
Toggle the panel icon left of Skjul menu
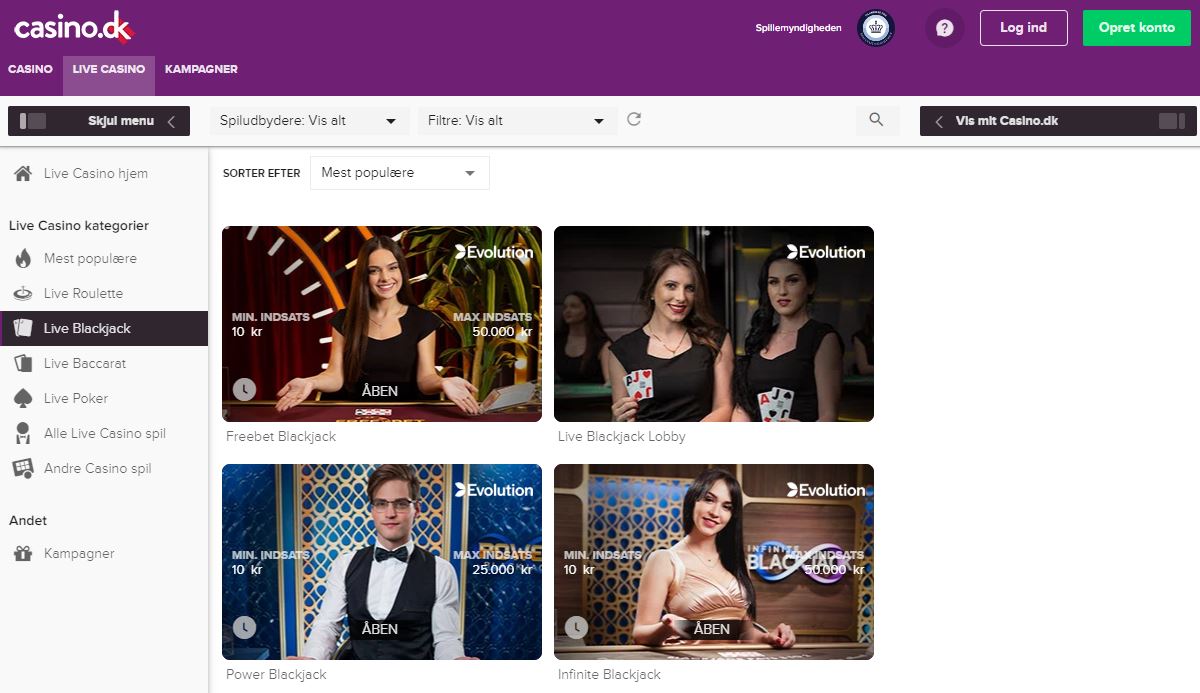tap(33, 121)
